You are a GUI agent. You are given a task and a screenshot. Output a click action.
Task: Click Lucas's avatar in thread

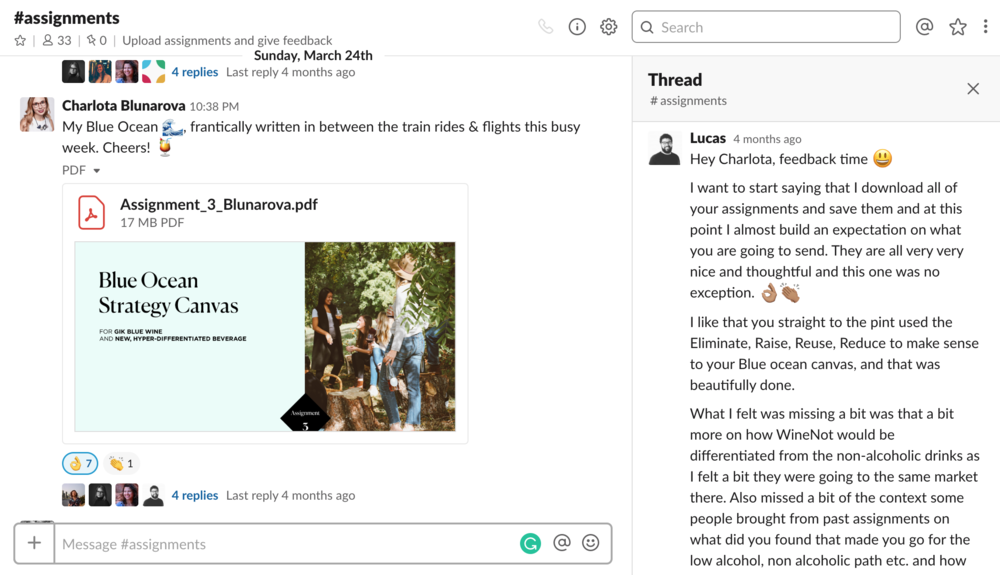pos(665,149)
